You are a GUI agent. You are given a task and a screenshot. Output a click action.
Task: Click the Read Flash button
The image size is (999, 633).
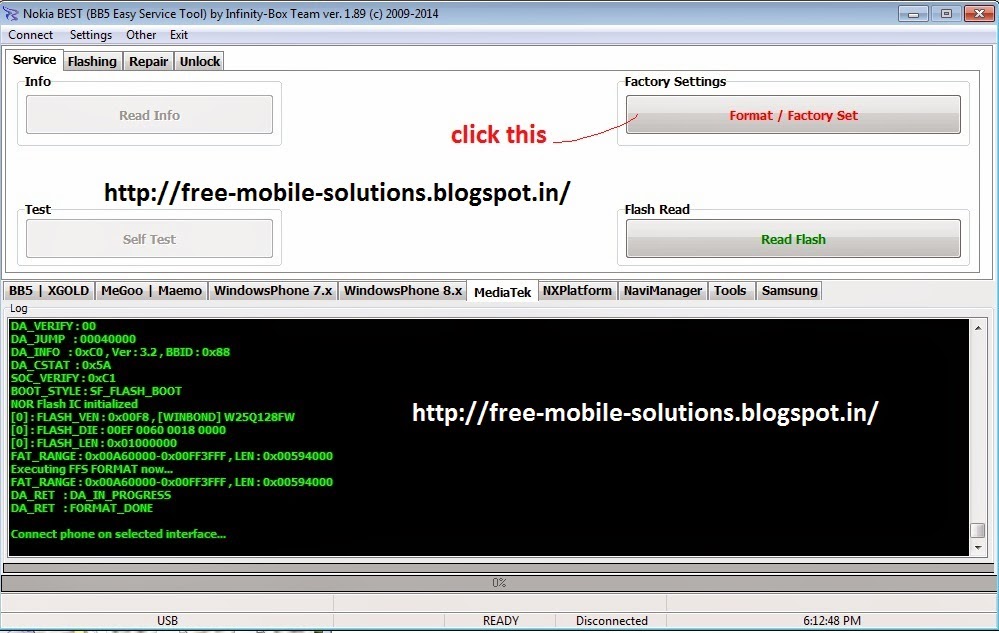[x=793, y=239]
